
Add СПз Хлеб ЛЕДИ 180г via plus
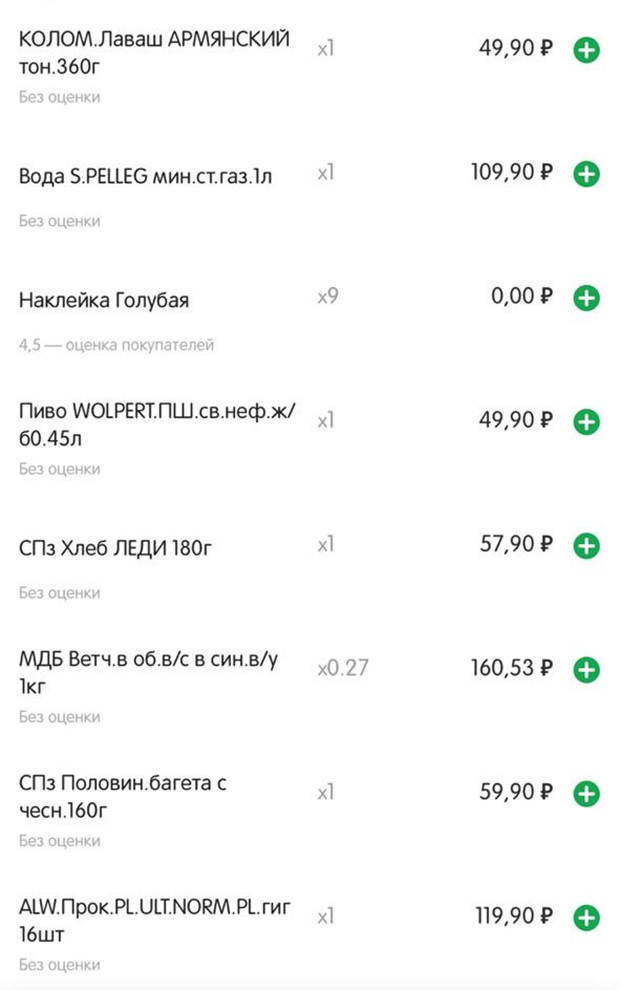click(586, 546)
